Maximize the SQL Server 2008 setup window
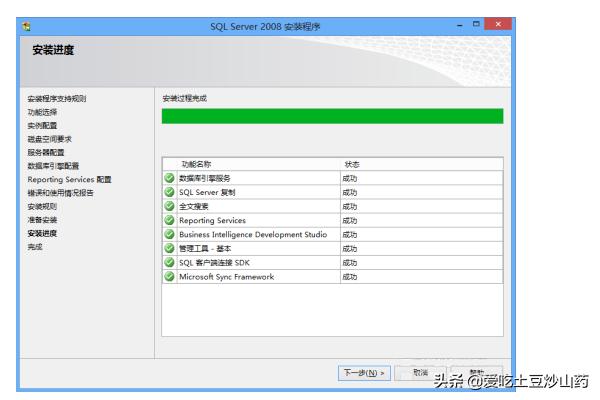600x400 pixels. [476, 24]
